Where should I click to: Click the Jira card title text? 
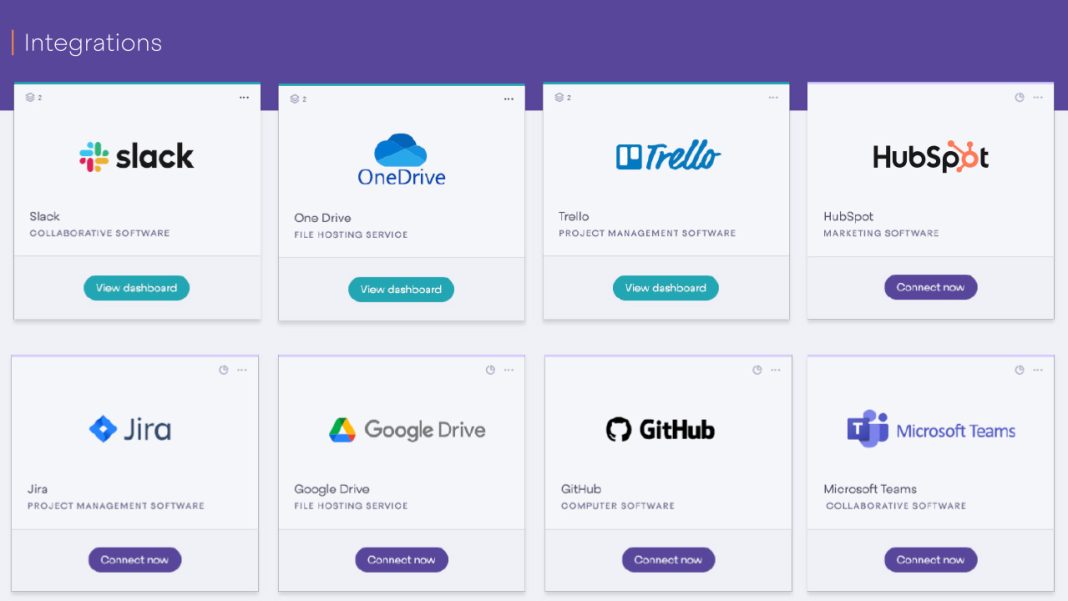pyautogui.click(x=37, y=489)
